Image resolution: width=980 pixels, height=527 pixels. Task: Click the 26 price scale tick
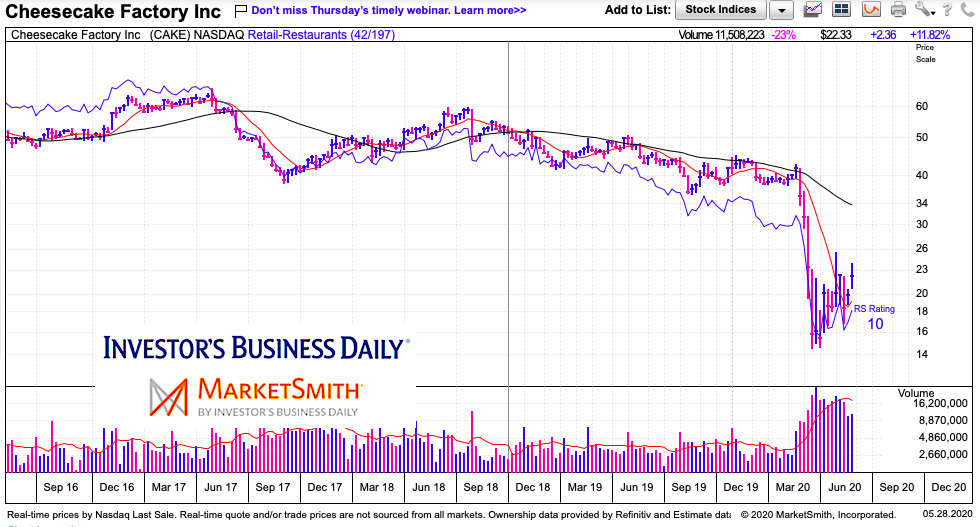(922, 249)
